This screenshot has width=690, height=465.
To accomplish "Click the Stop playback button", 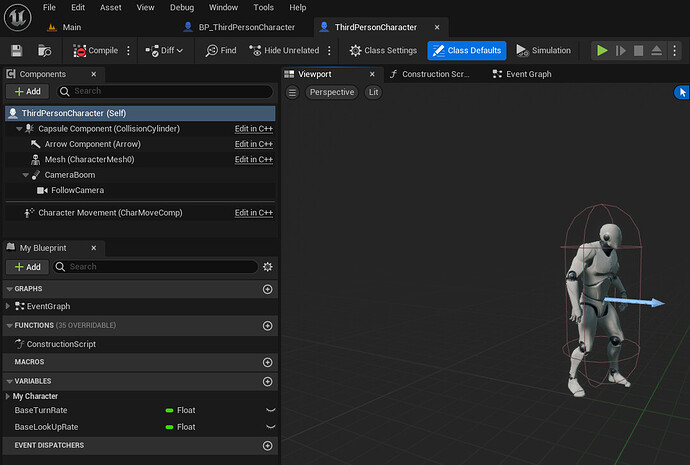I will pyautogui.click(x=639, y=51).
